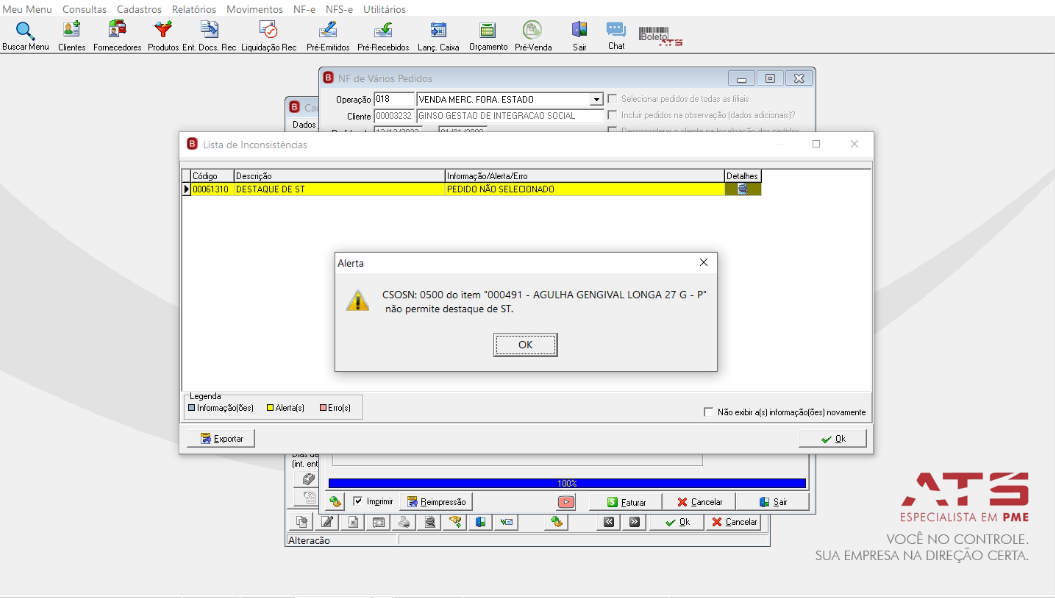Screen dimensions: 1055x598
Task: Open the Movimentos menu
Action: (x=254, y=9)
